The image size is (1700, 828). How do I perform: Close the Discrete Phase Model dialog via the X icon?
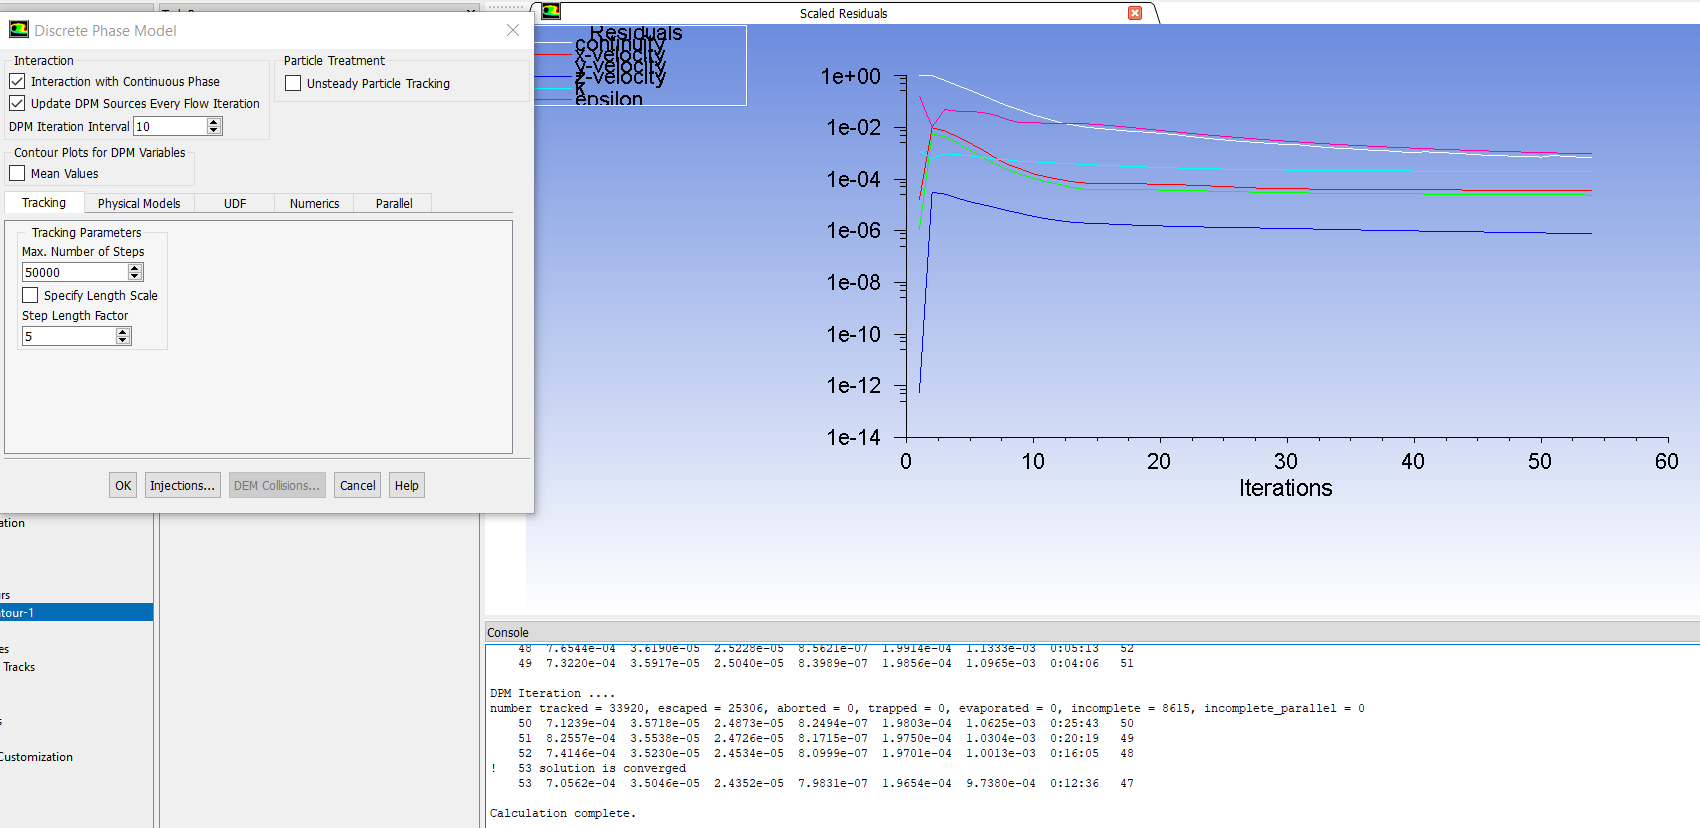(x=513, y=30)
